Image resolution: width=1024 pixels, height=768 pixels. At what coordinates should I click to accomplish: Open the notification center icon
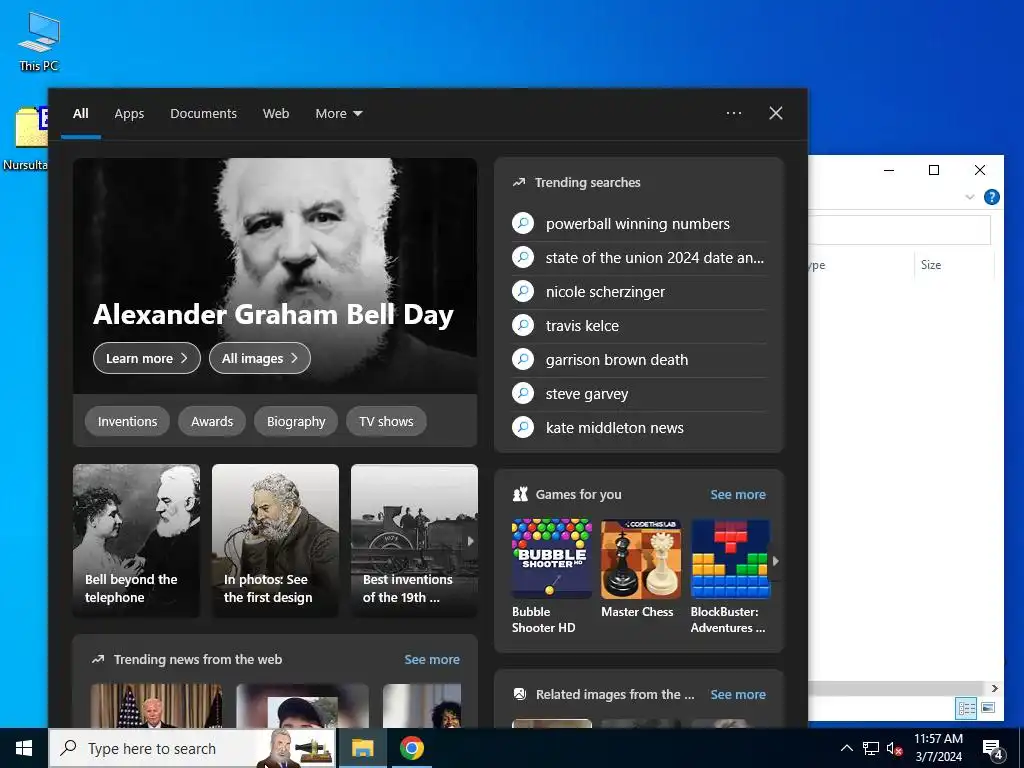(x=992, y=748)
